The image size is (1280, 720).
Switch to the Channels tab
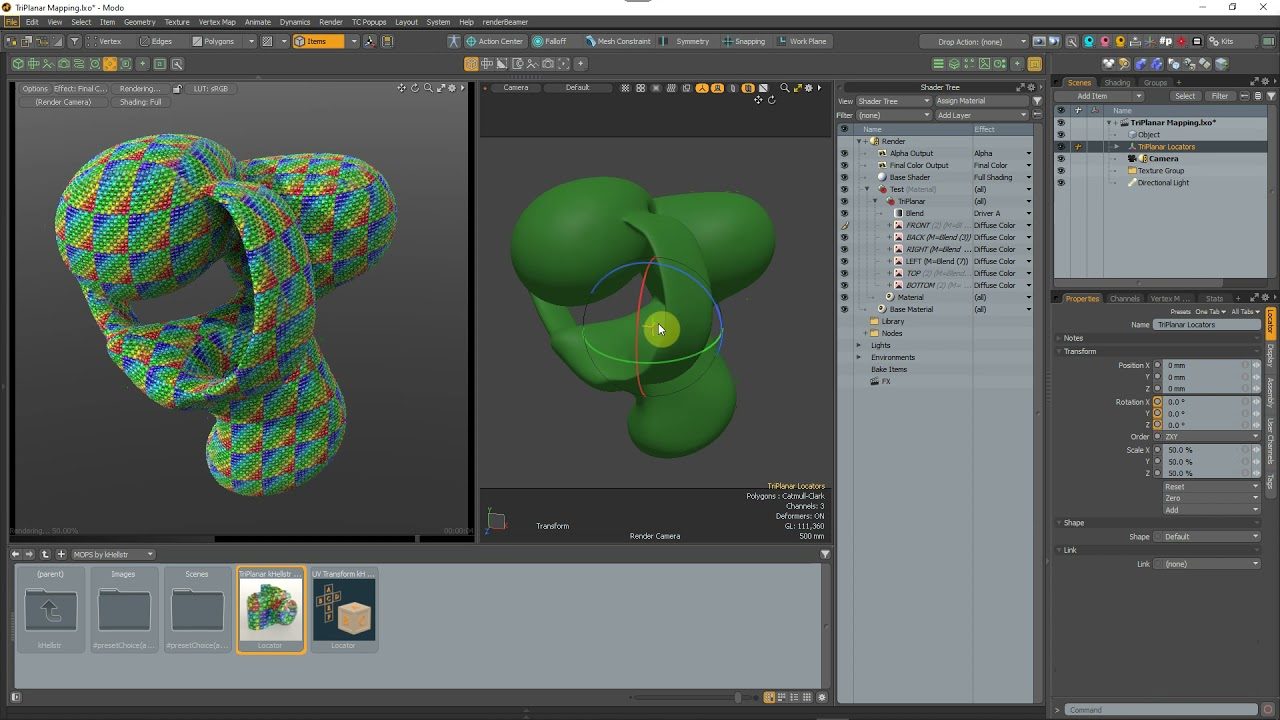coord(1124,298)
